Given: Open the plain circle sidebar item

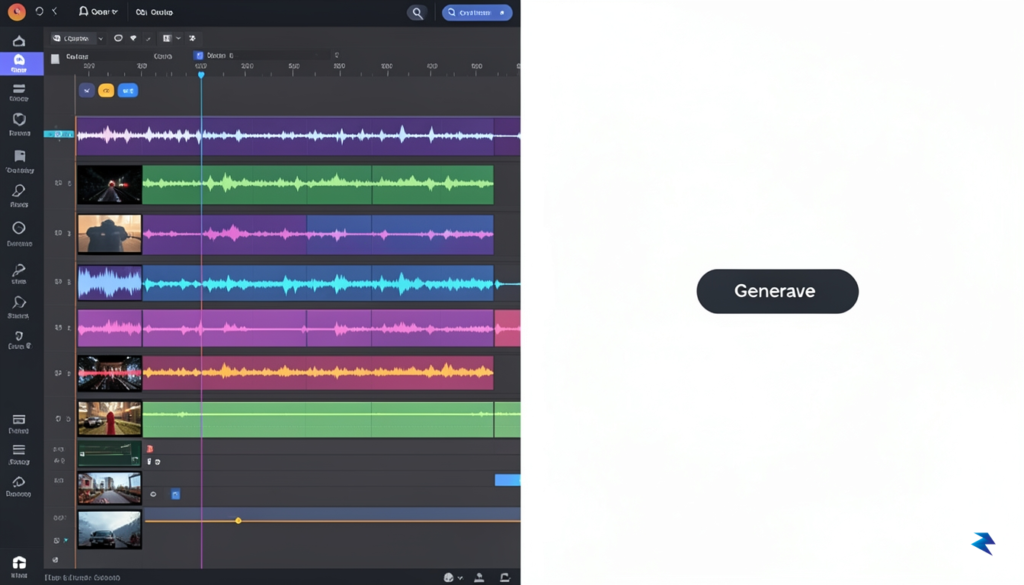Looking at the screenshot, I should click(x=19, y=233).
